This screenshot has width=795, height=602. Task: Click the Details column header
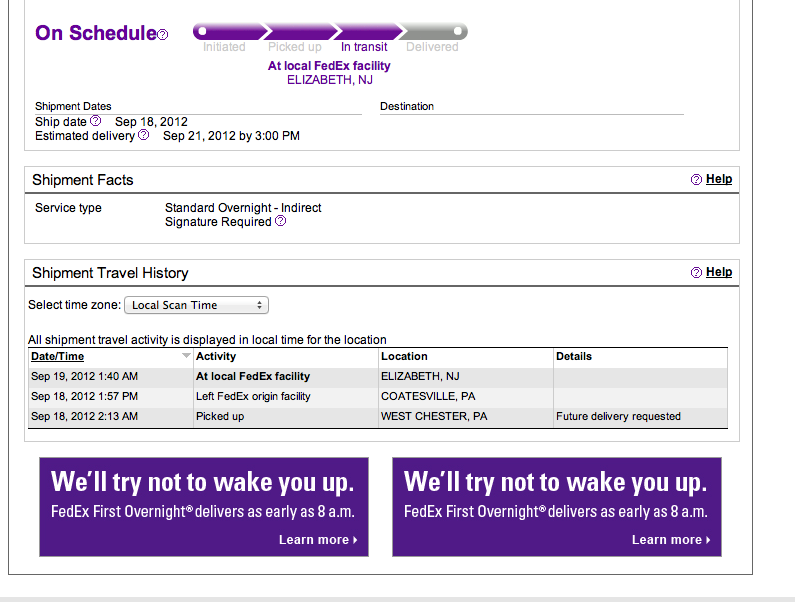(574, 357)
